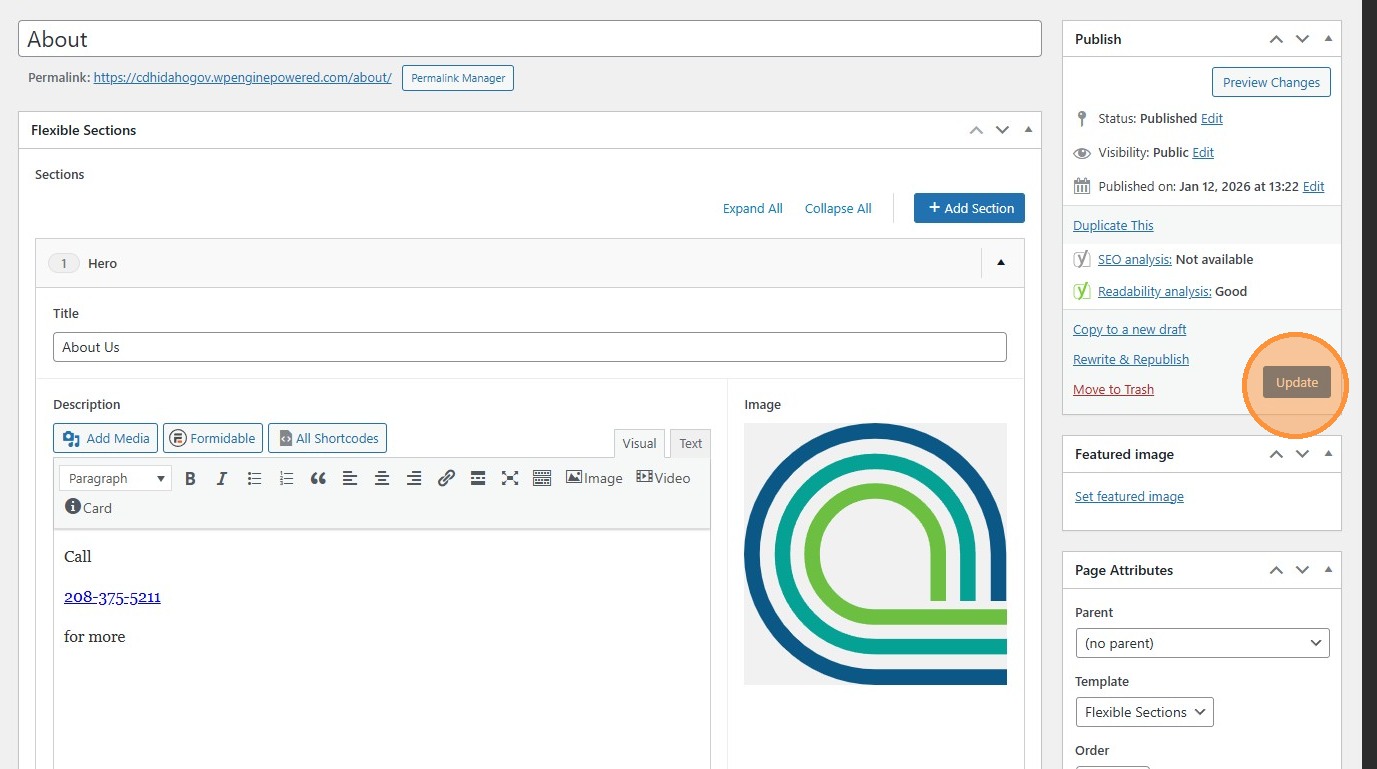Select the Hero section image thumbnail
Viewport: 1377px width, 769px height.
[875, 554]
